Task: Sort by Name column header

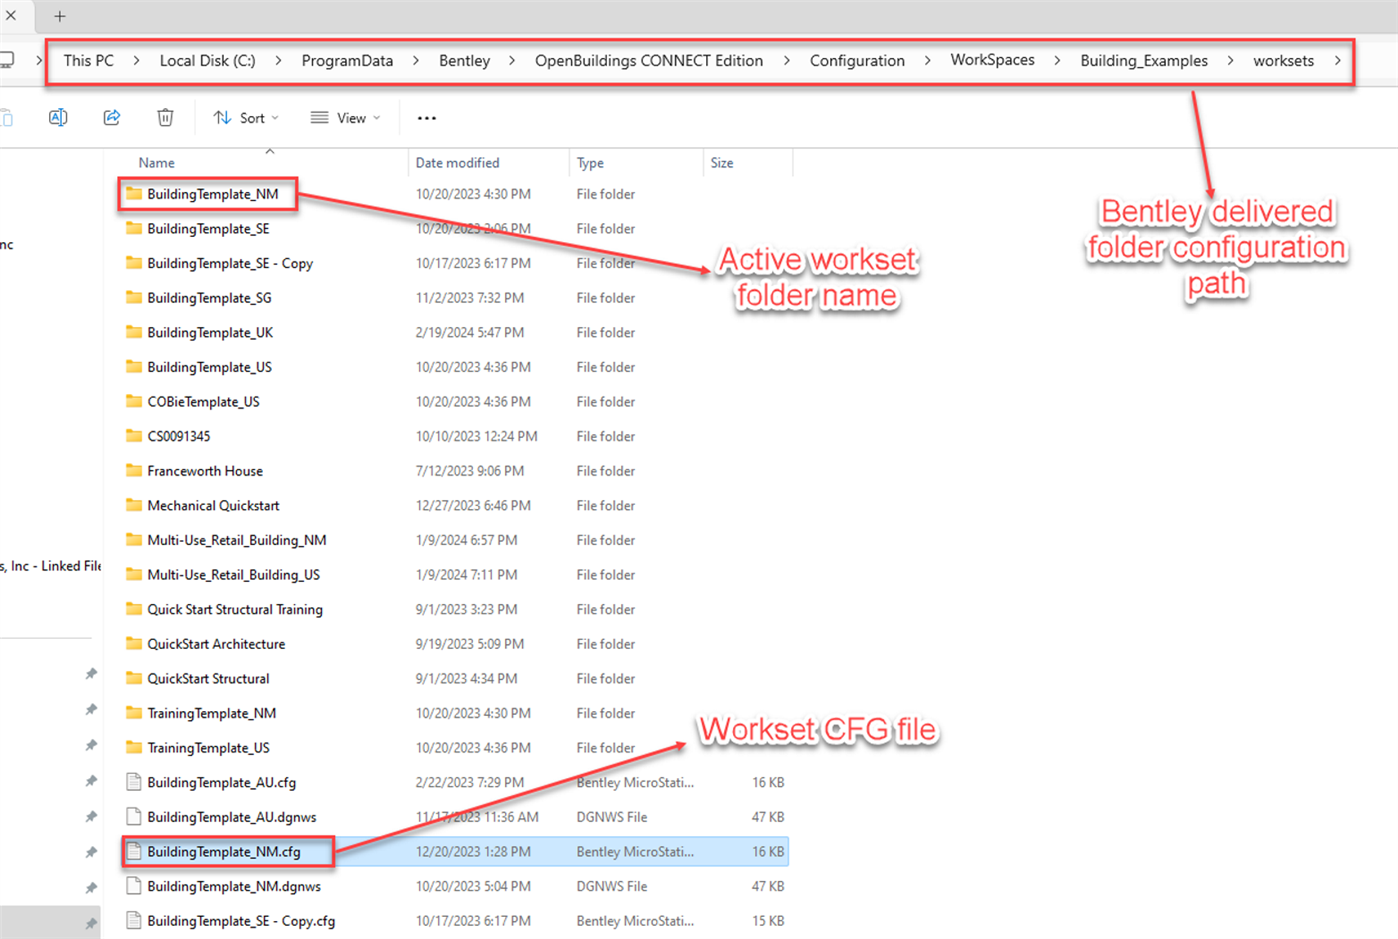Action: pyautogui.click(x=157, y=163)
